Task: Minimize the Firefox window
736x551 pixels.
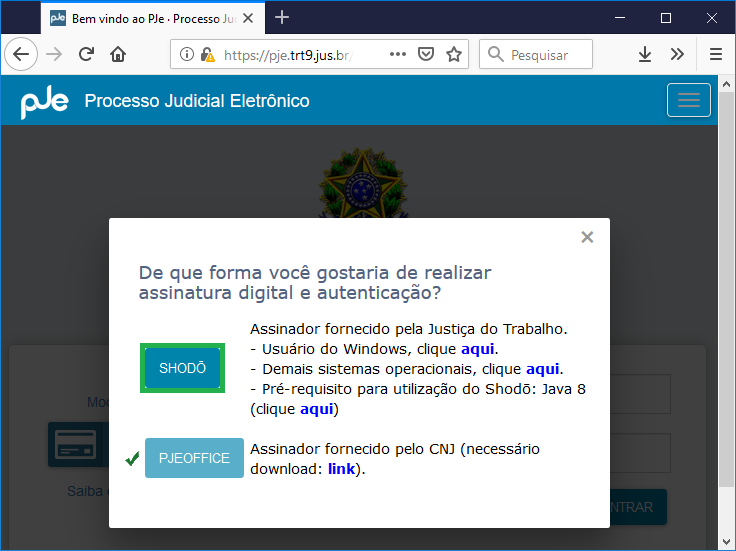Action: 620,18
